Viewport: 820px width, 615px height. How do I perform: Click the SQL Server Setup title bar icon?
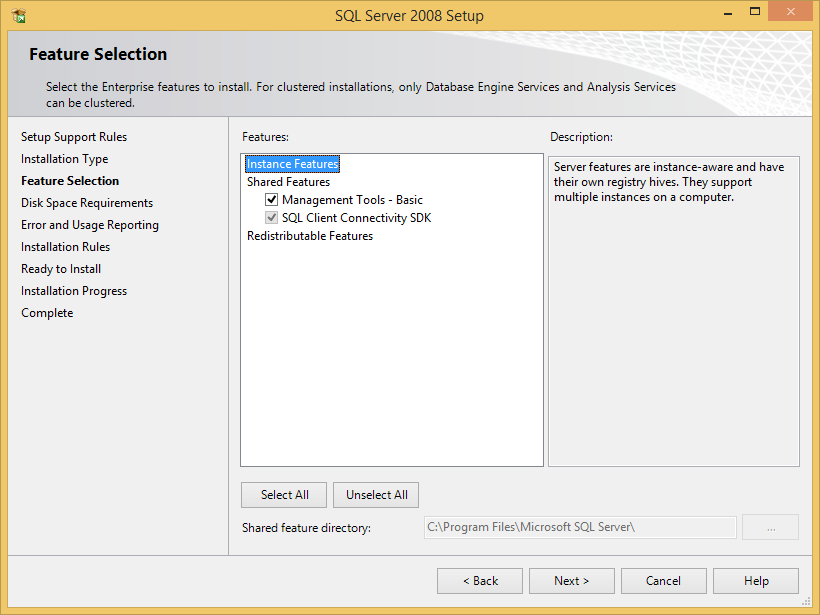[18, 16]
